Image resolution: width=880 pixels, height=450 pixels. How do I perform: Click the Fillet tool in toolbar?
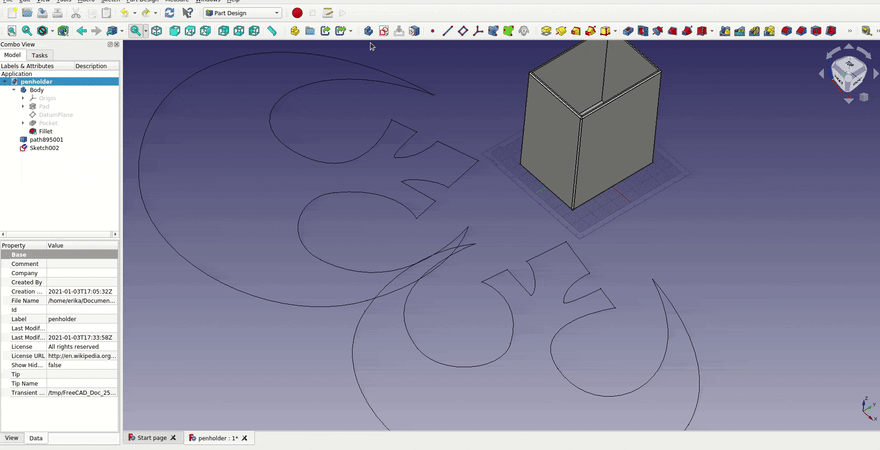786,31
